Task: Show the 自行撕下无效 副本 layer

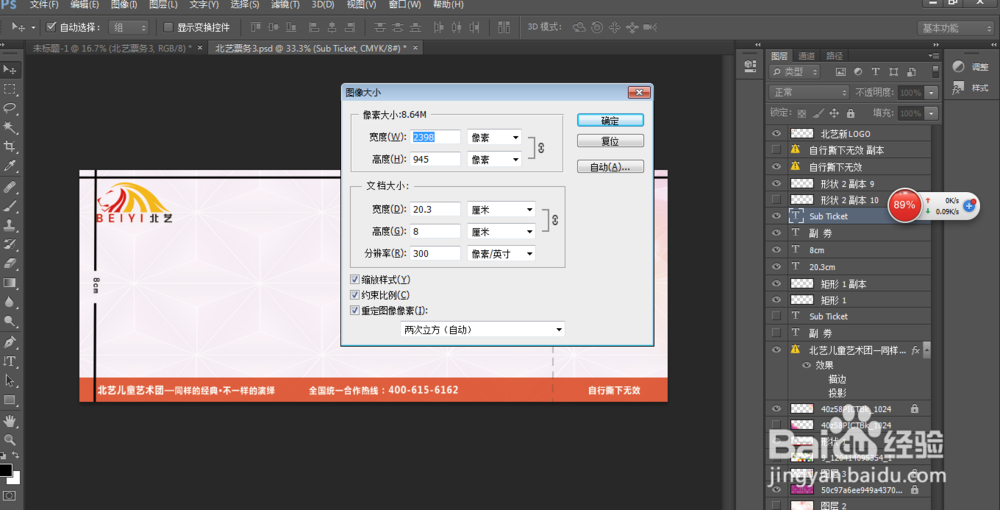Action: coord(776,150)
